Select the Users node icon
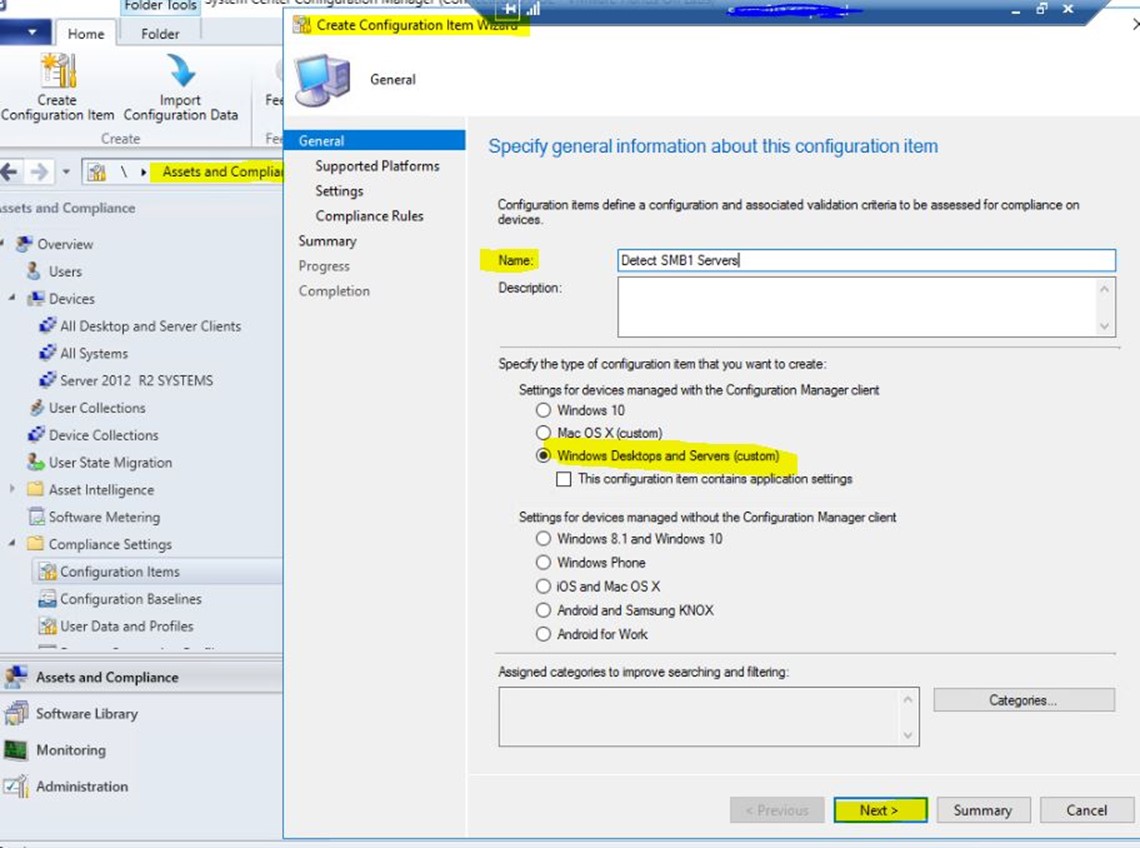 pos(34,271)
